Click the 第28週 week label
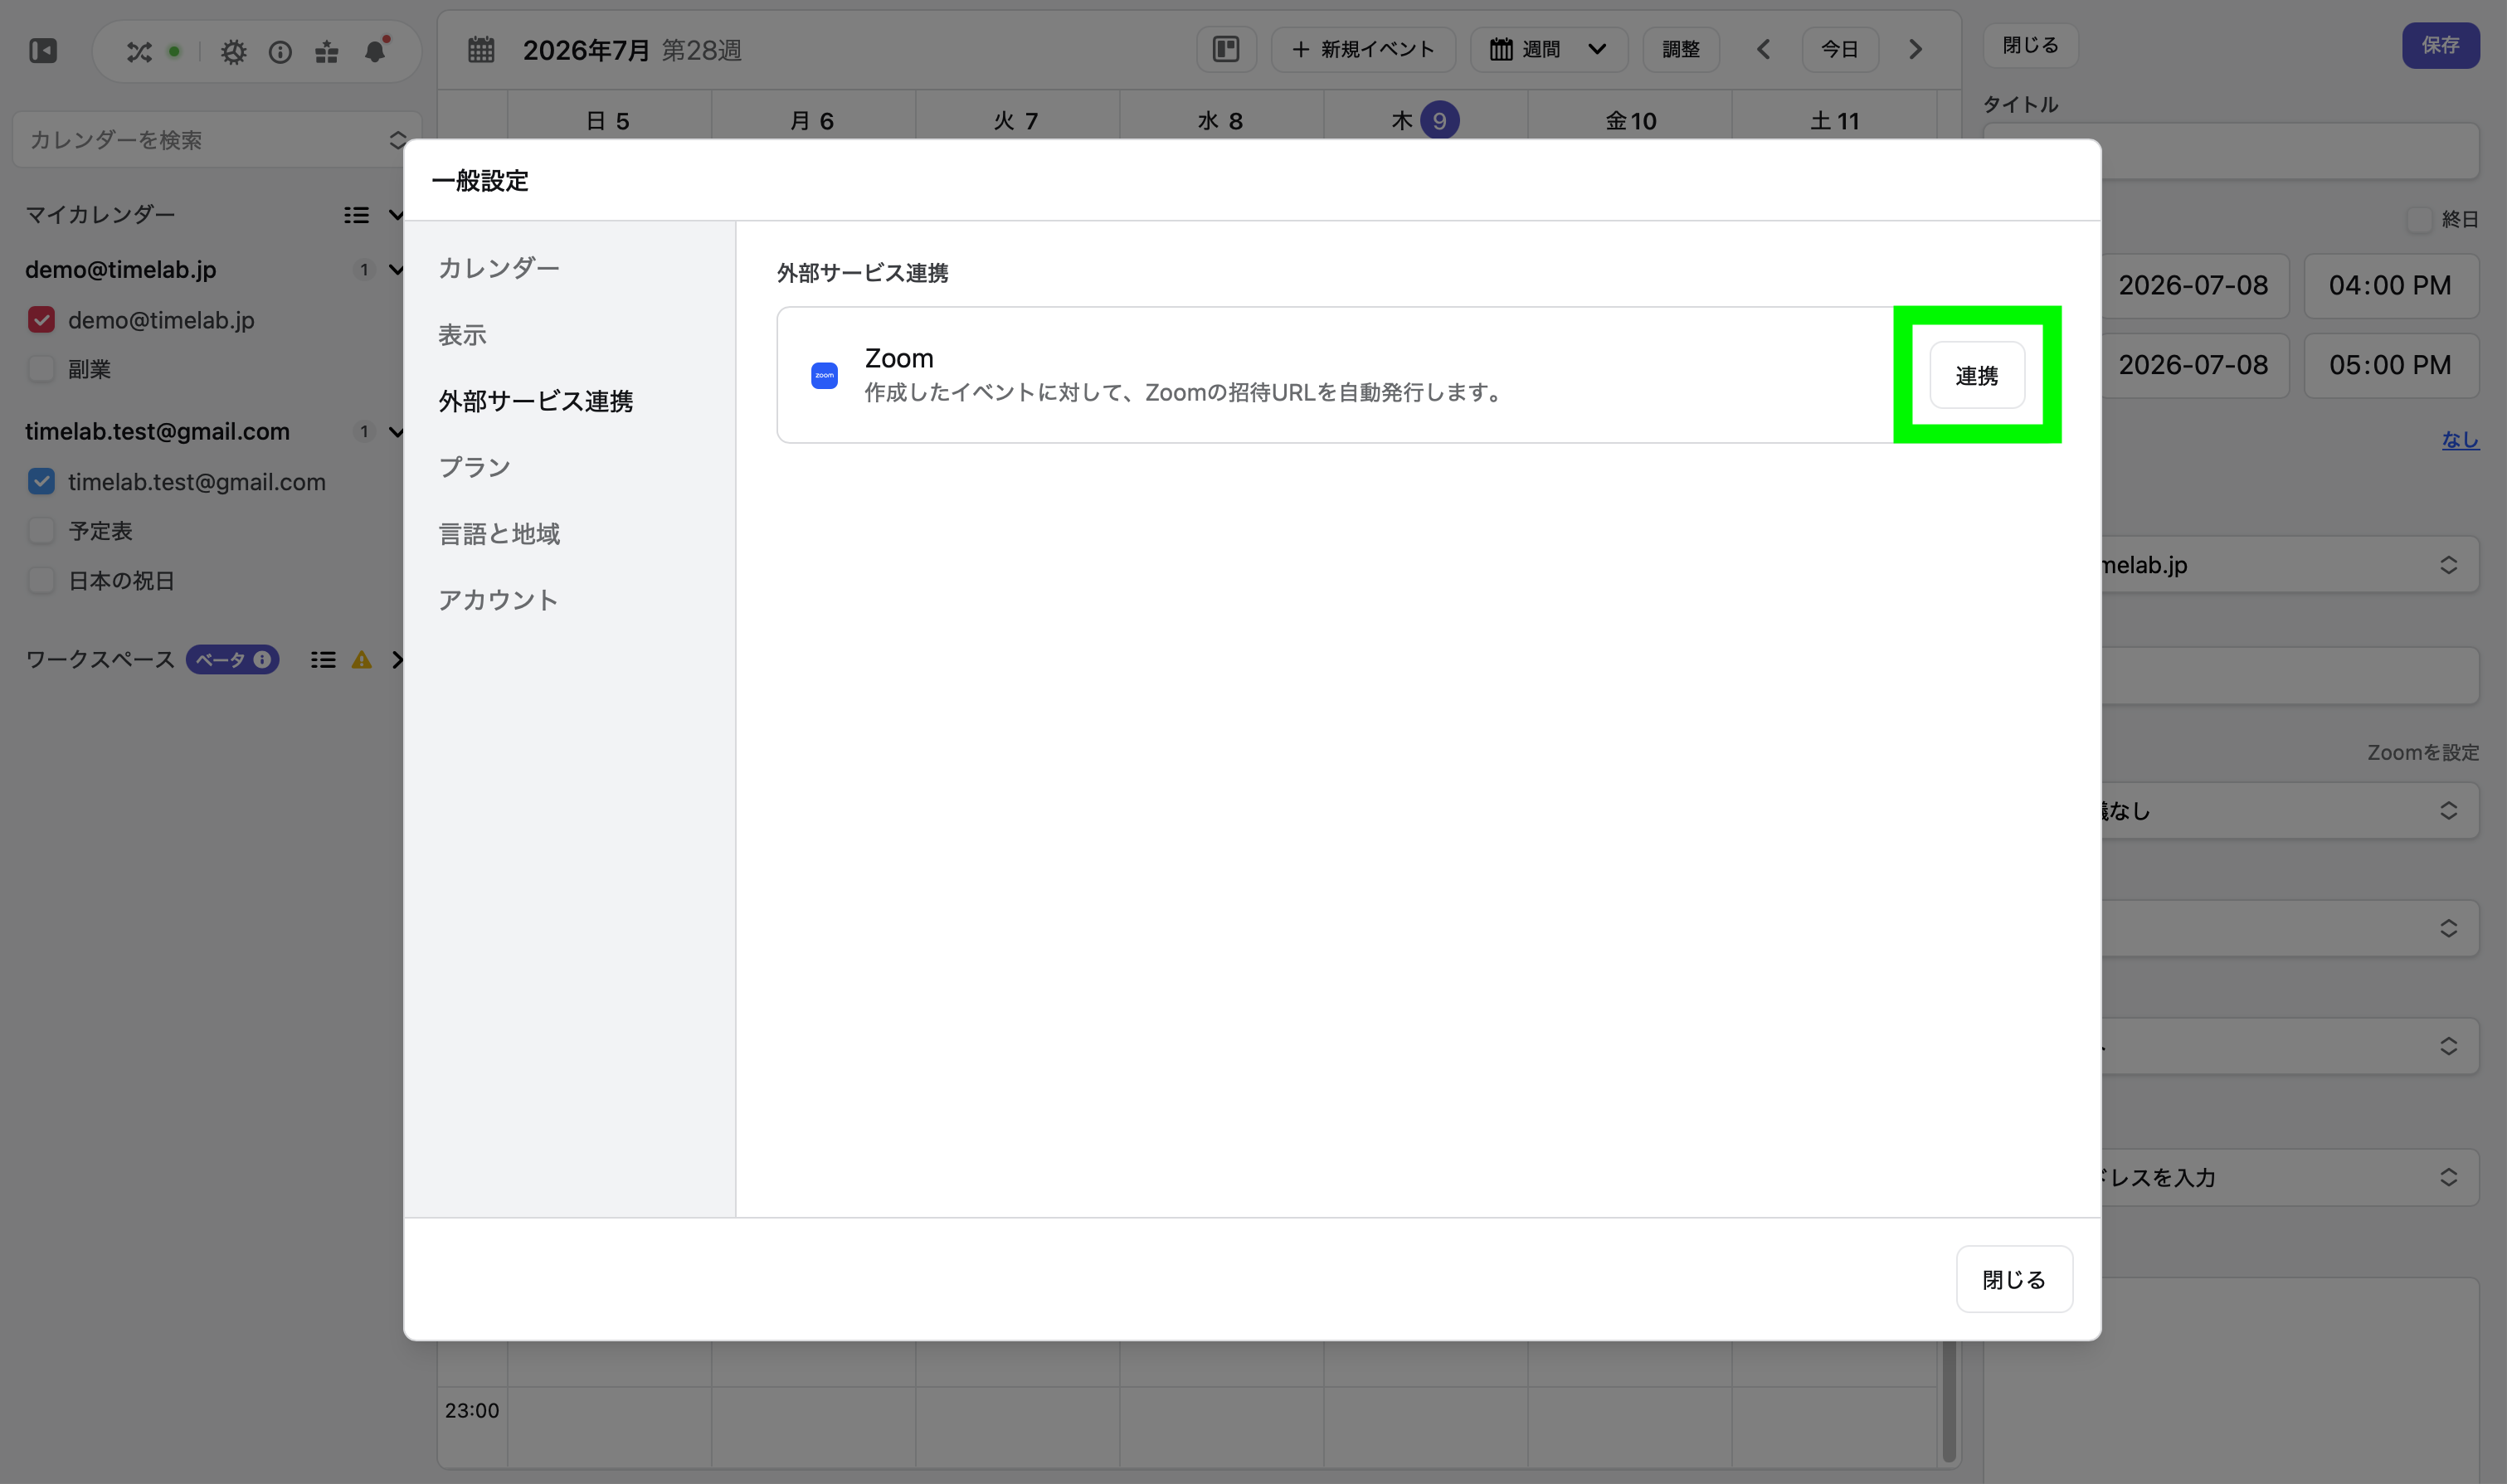The image size is (2507, 1484). point(702,50)
